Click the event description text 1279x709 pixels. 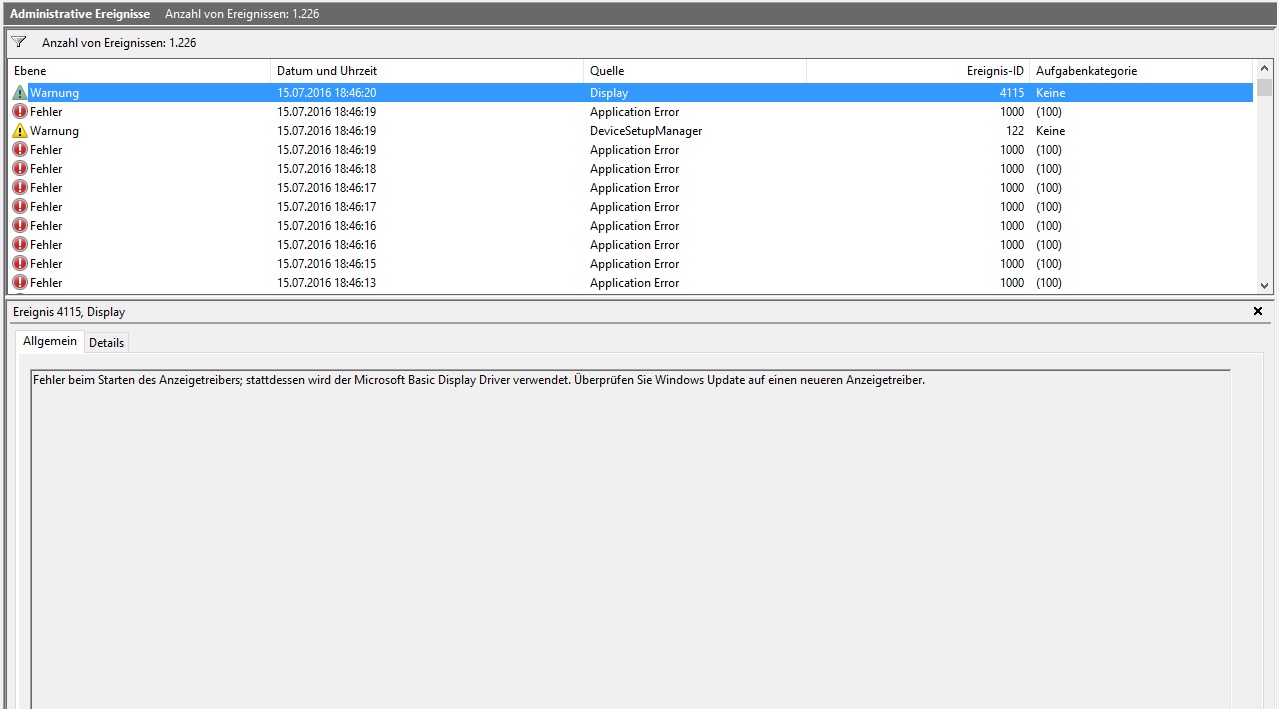click(479, 380)
